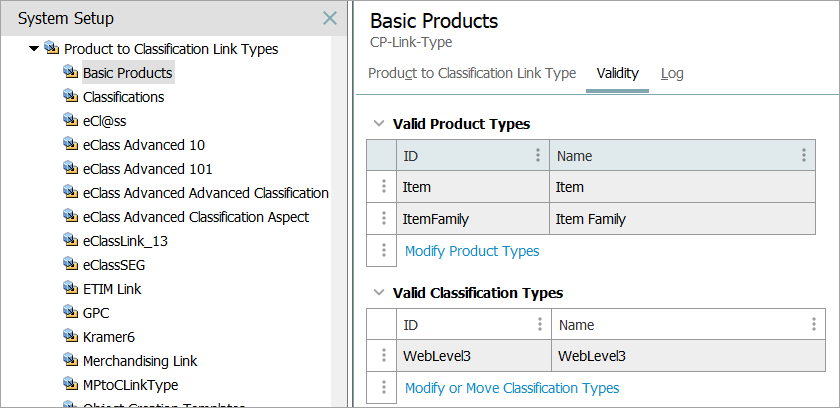Click Name column header in Valid Product Types
The width and height of the screenshot is (840, 408).
[682, 155]
